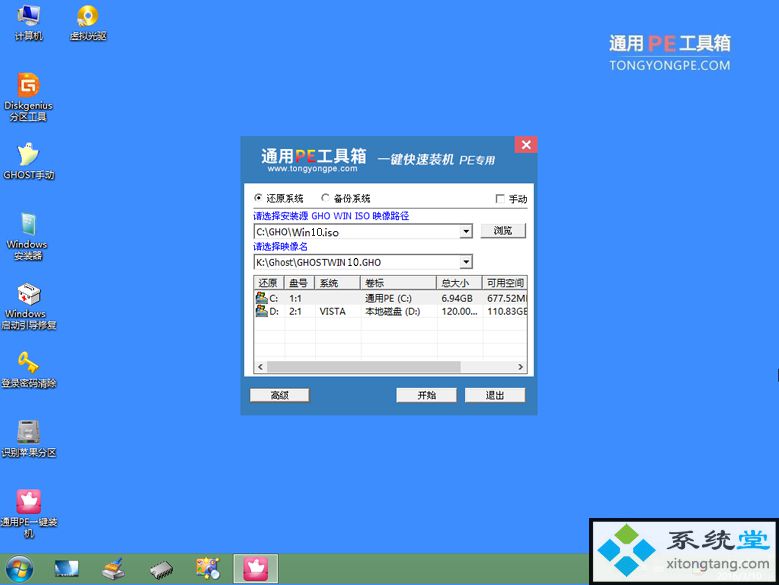Sort by the 可用空间 column header

tap(505, 283)
